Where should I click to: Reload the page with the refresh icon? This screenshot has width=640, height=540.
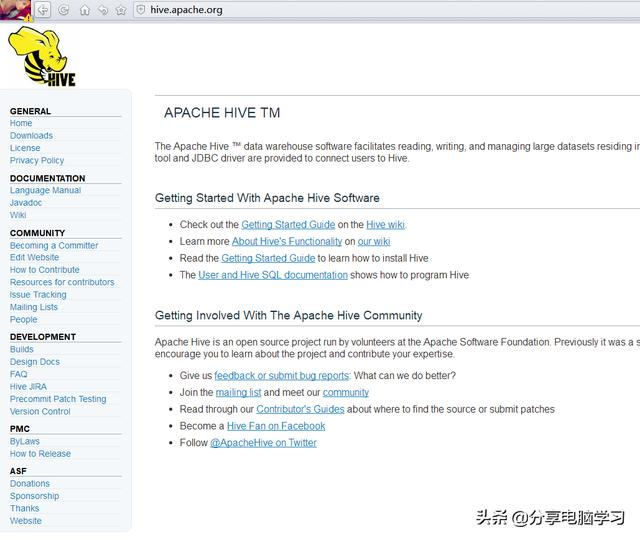[x=64, y=10]
